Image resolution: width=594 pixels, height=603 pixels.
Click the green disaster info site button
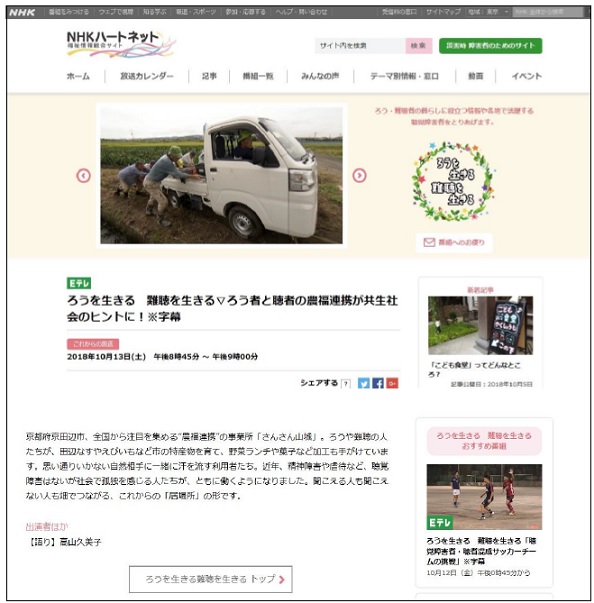click(x=491, y=46)
